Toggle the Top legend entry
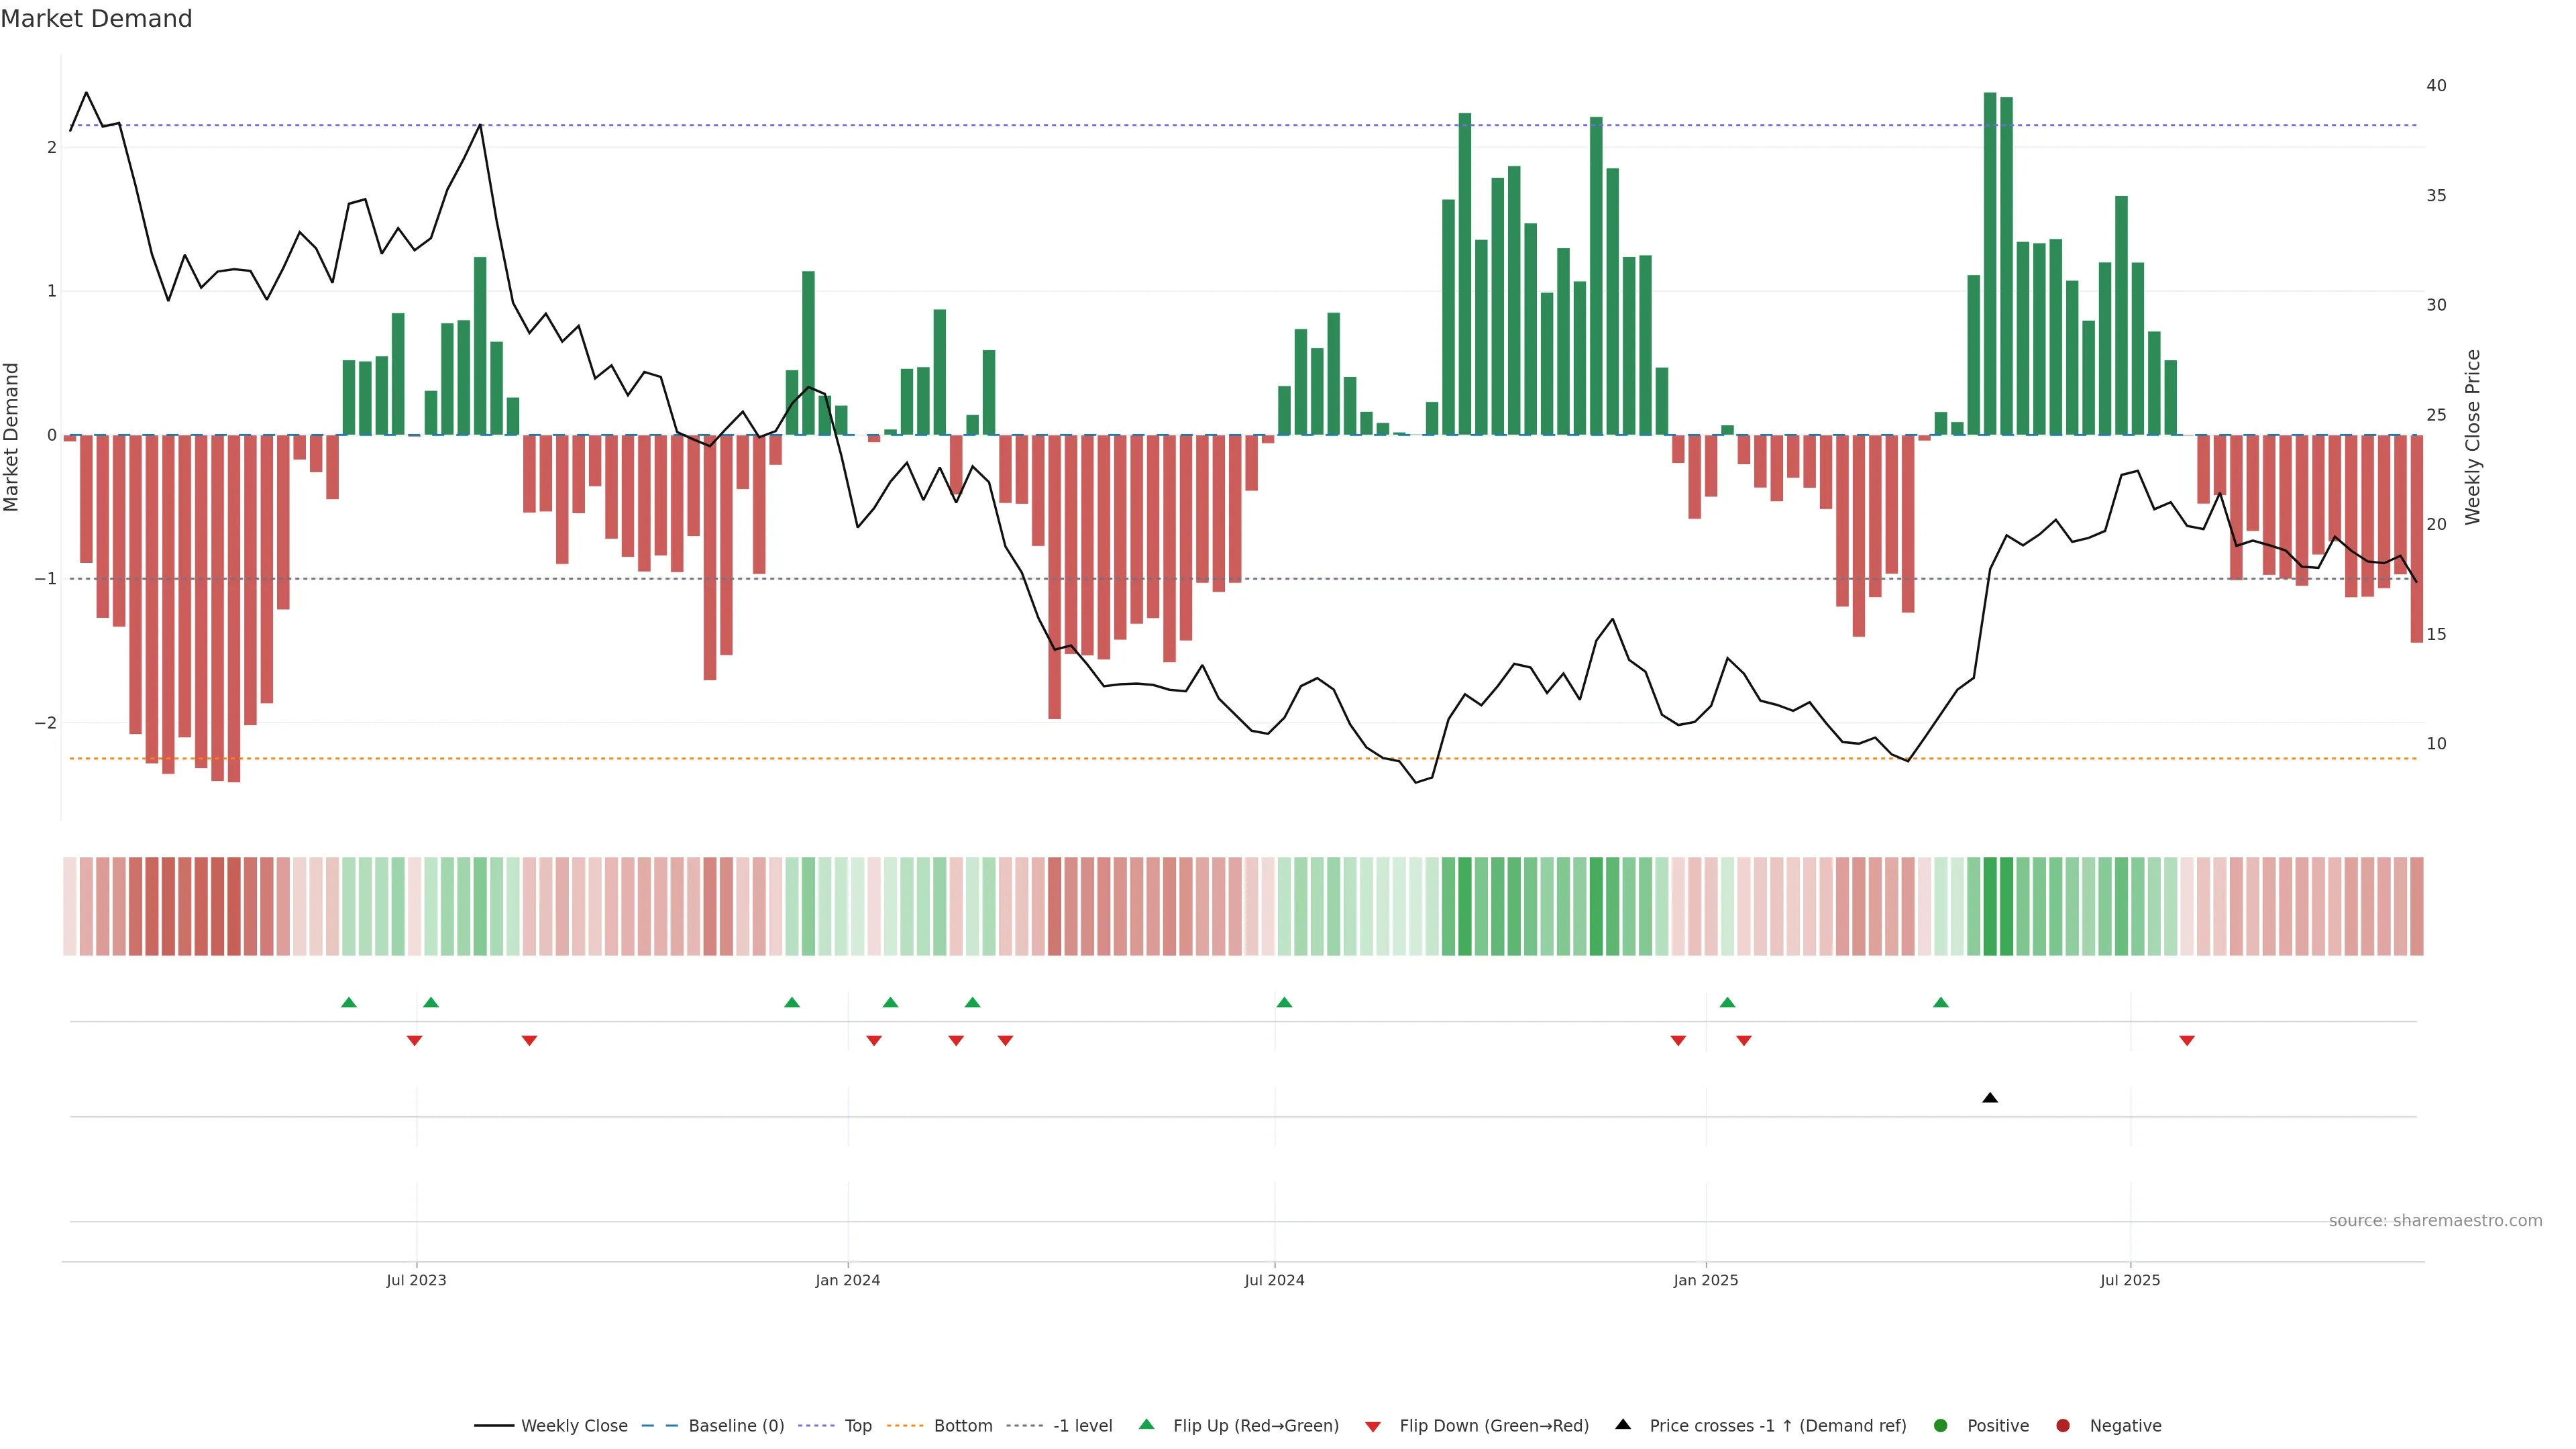The width and height of the screenshot is (2576, 1449). coord(857,1425)
